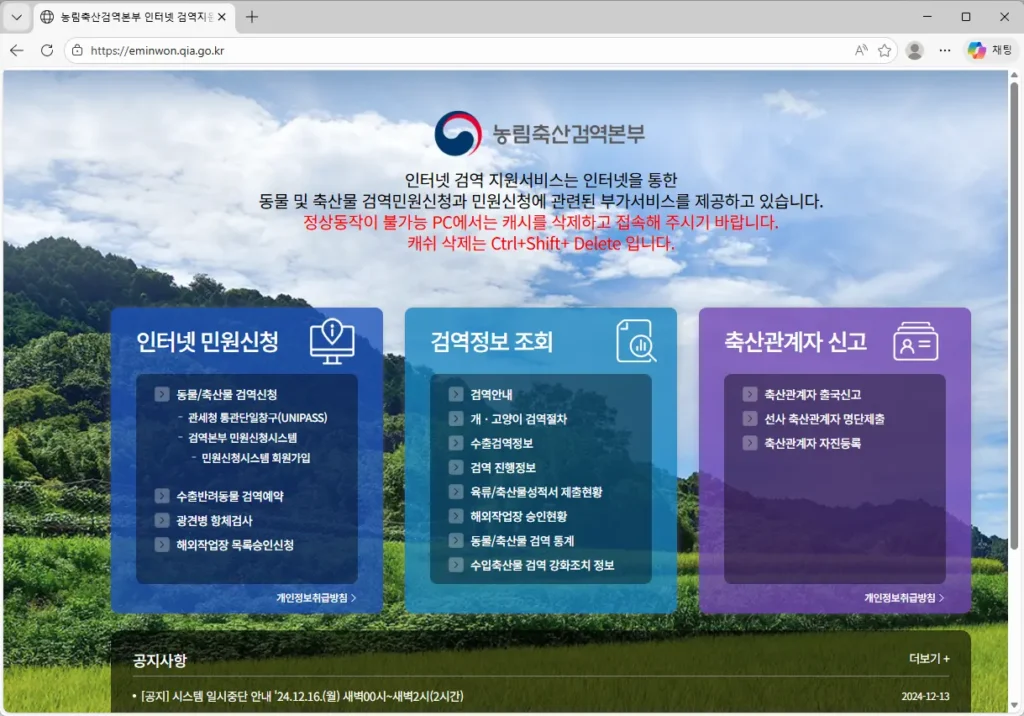This screenshot has height=716, width=1024.
Task: Click the vertical page scrollbar
Action: click(x=1016, y=300)
